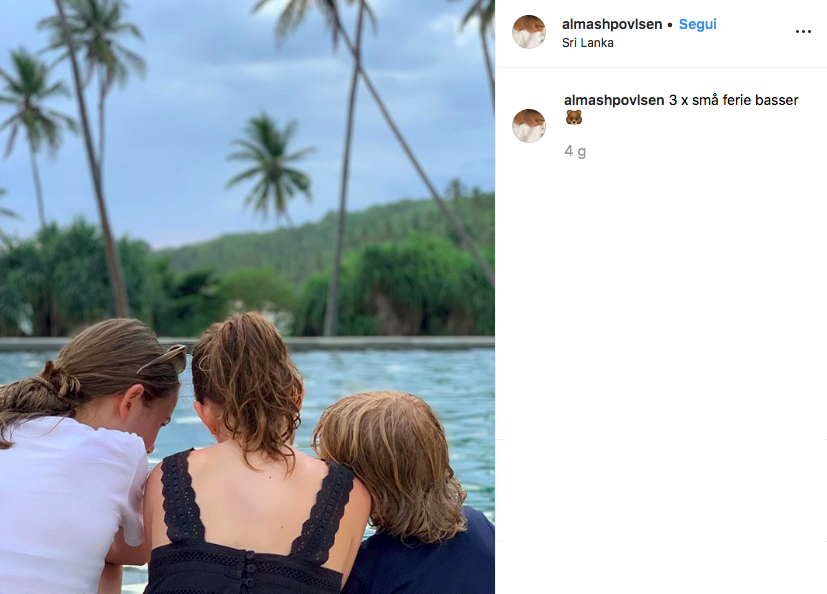Open the Sri Lanka location page
The width and height of the screenshot is (827, 594).
click(x=588, y=43)
